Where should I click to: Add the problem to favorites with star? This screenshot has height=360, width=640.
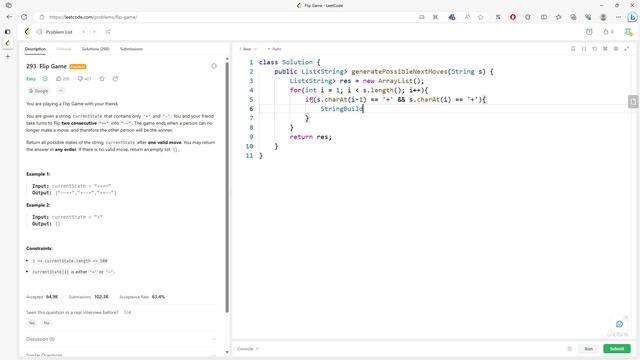(x=102, y=79)
